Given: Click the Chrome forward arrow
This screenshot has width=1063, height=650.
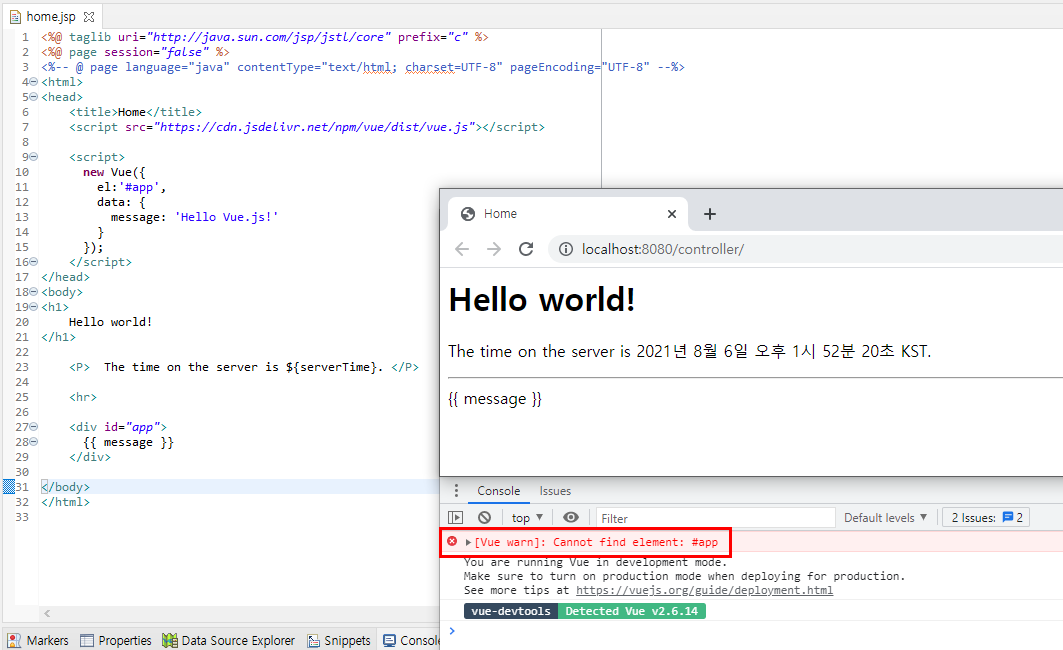Looking at the screenshot, I should point(494,249).
